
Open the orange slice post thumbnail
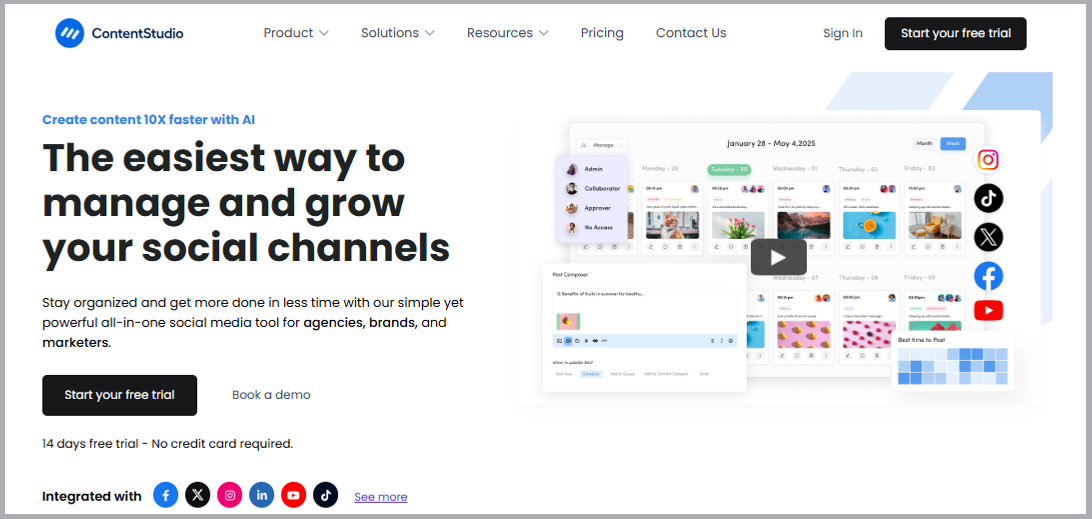click(868, 225)
